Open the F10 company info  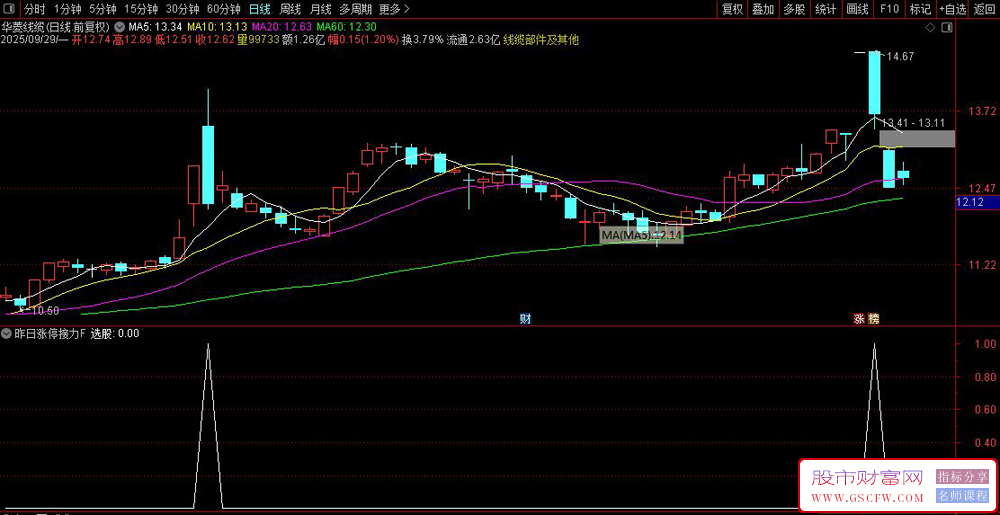coord(889,9)
